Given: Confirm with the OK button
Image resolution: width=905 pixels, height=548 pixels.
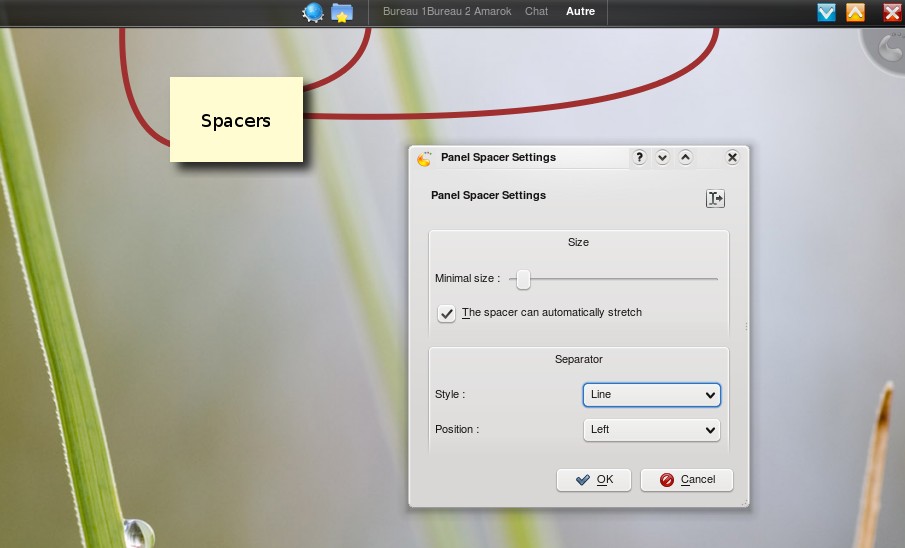Looking at the screenshot, I should [x=594, y=480].
